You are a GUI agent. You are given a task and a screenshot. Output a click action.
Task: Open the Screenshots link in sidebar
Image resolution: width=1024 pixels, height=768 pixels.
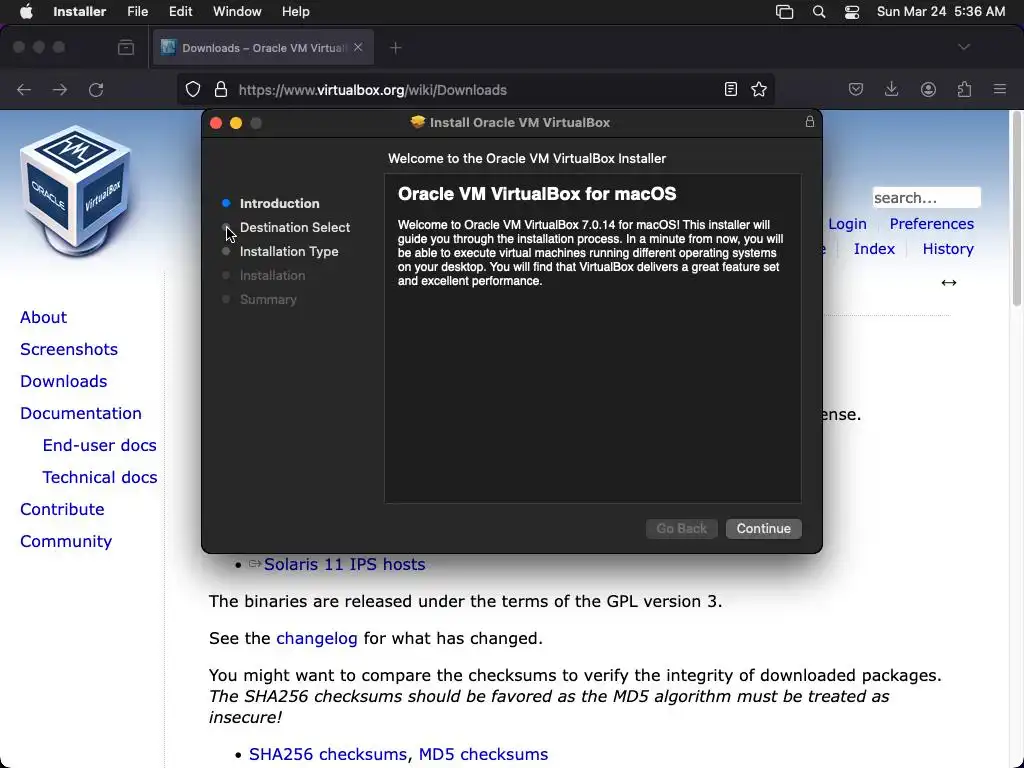69,349
